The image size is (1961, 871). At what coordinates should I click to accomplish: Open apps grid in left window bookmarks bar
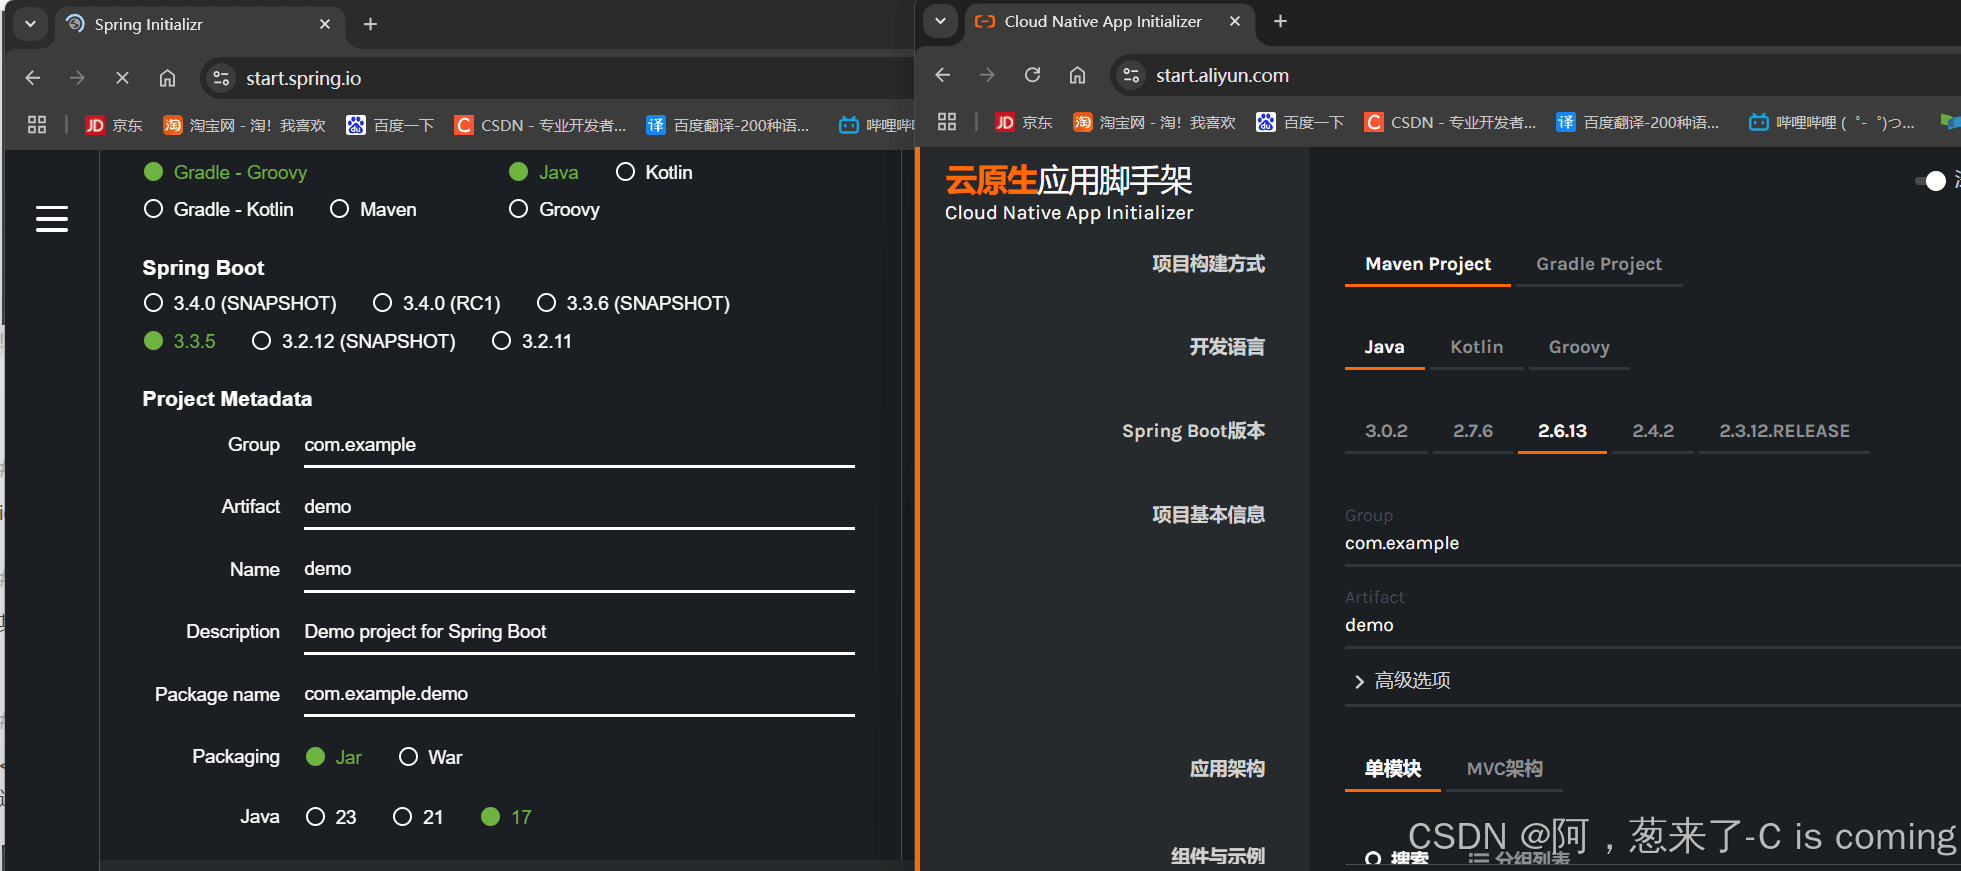[x=37, y=125]
